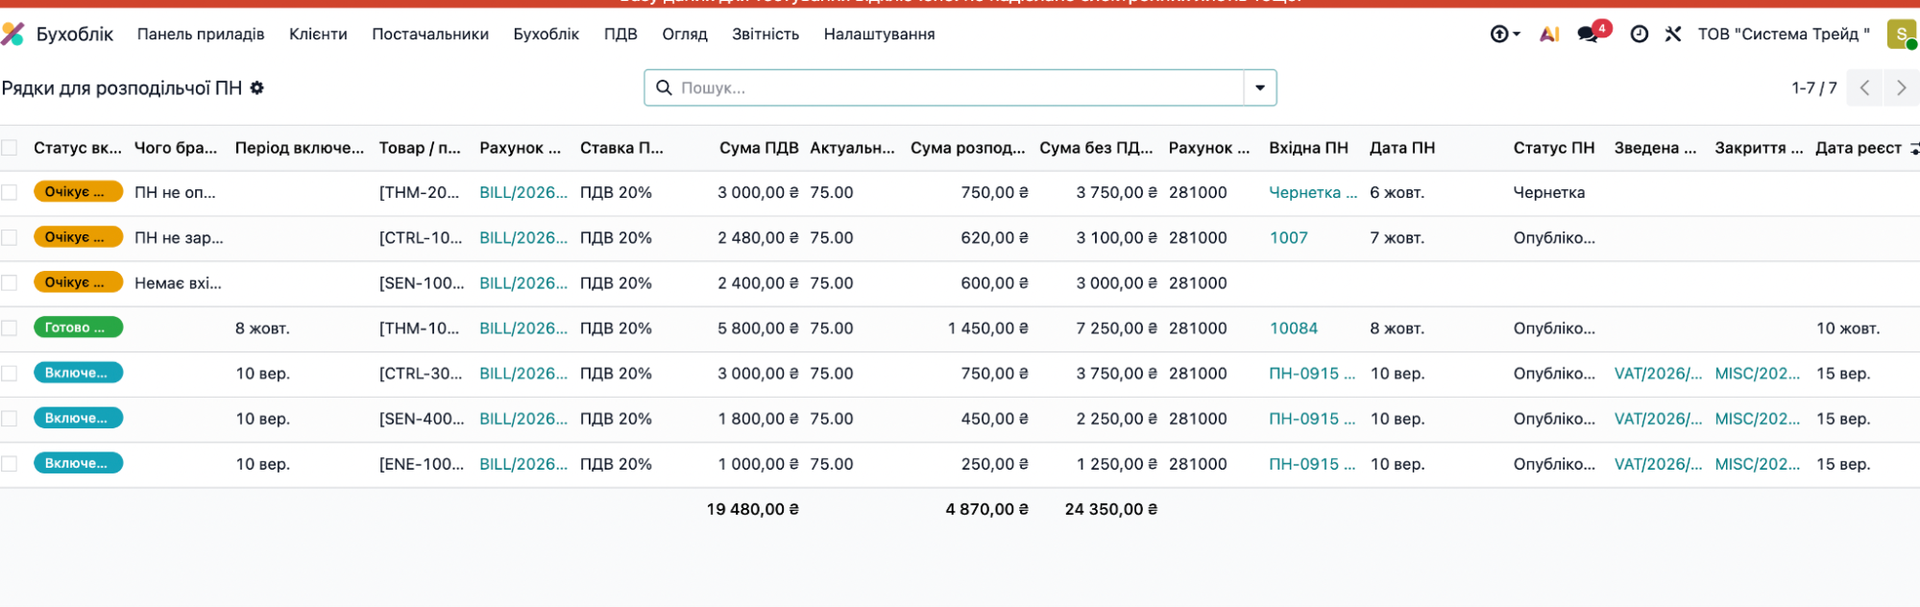Open incoming tax invoice 1007
Viewport: 1920px width, 607px height.
coord(1288,238)
